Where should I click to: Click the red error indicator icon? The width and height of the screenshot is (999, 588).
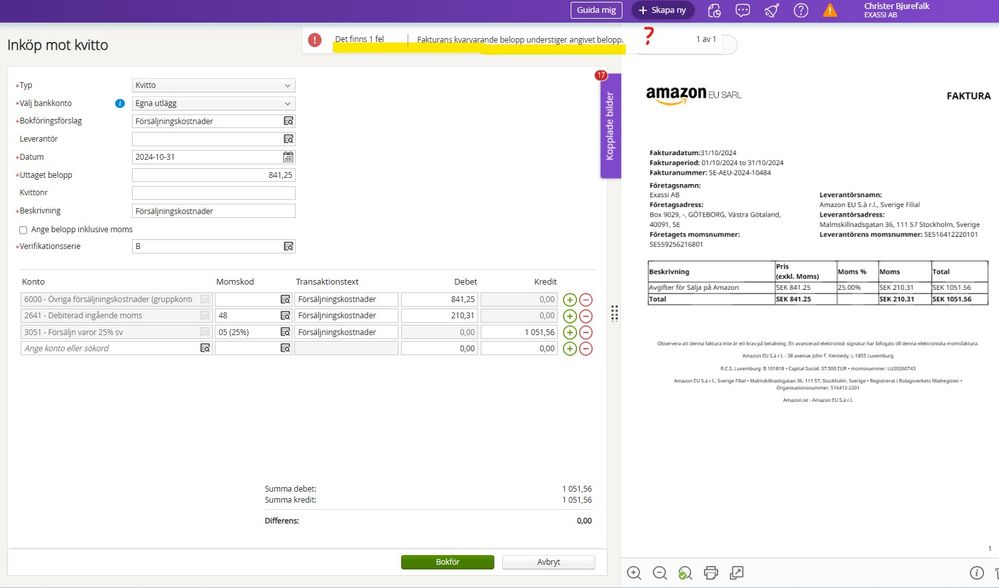(x=315, y=40)
